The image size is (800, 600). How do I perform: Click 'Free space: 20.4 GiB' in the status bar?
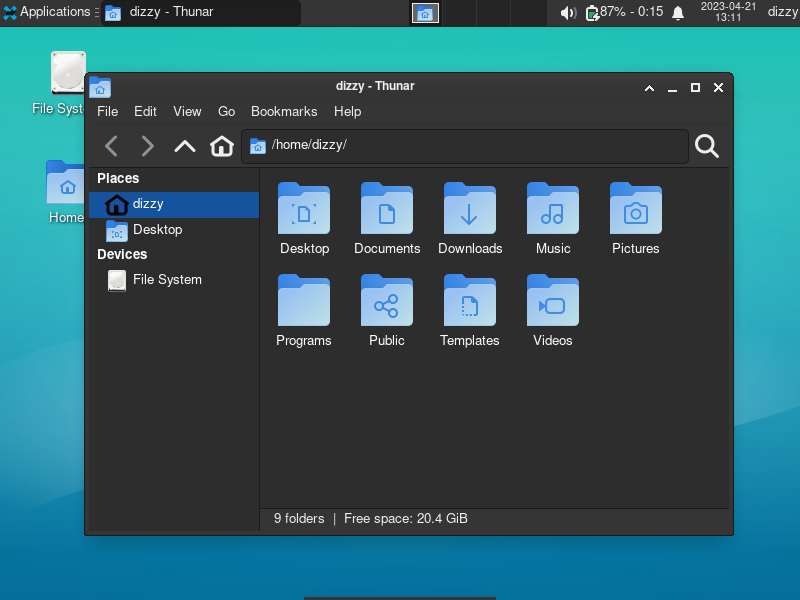[406, 519]
